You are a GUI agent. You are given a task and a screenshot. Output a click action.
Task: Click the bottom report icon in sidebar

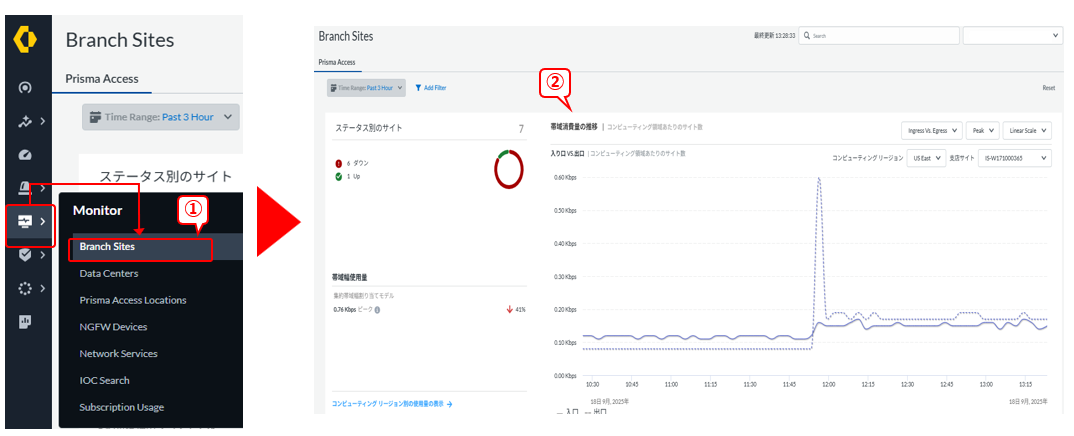(26, 322)
